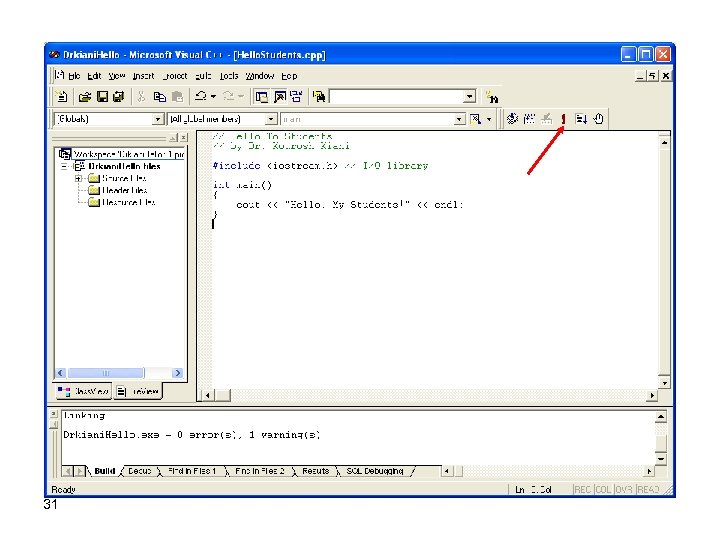Screen dimensions: 720x540
Task: Open the Help menu
Action: pyautogui.click(x=289, y=76)
